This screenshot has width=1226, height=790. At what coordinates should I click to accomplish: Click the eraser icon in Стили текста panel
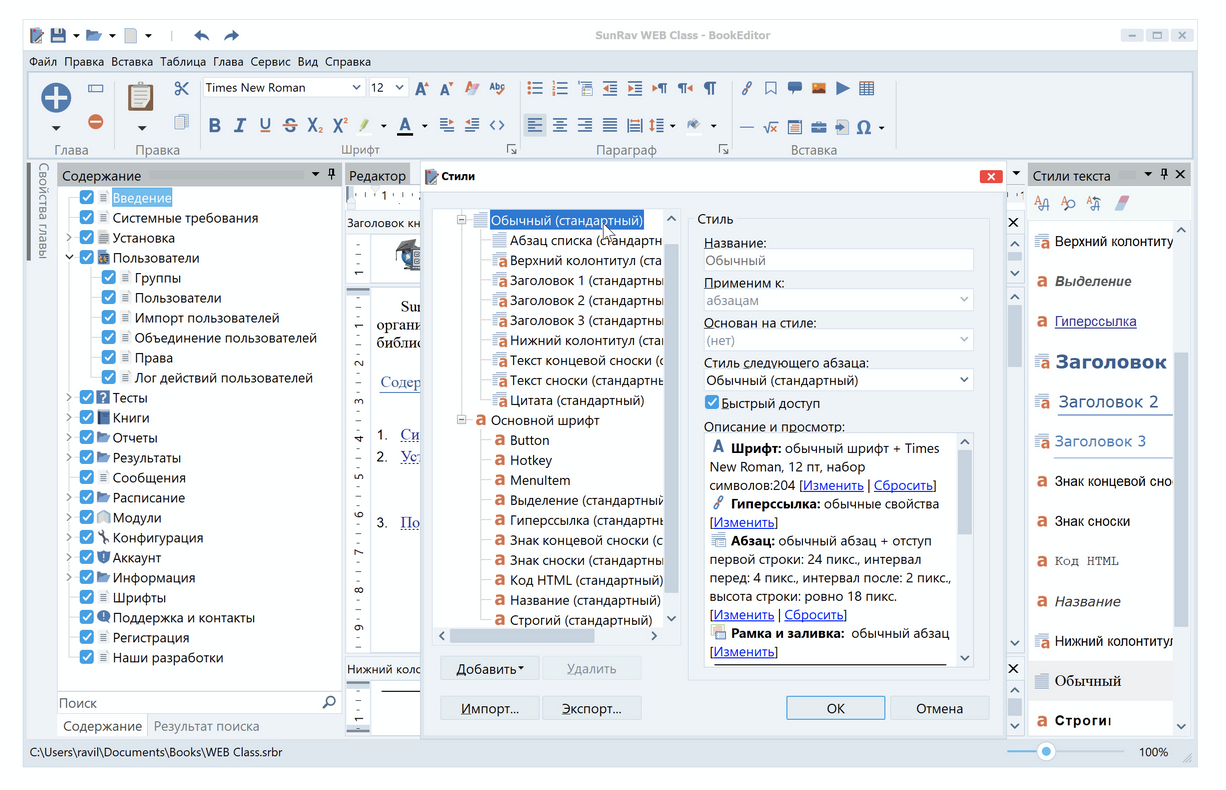pos(1120,203)
